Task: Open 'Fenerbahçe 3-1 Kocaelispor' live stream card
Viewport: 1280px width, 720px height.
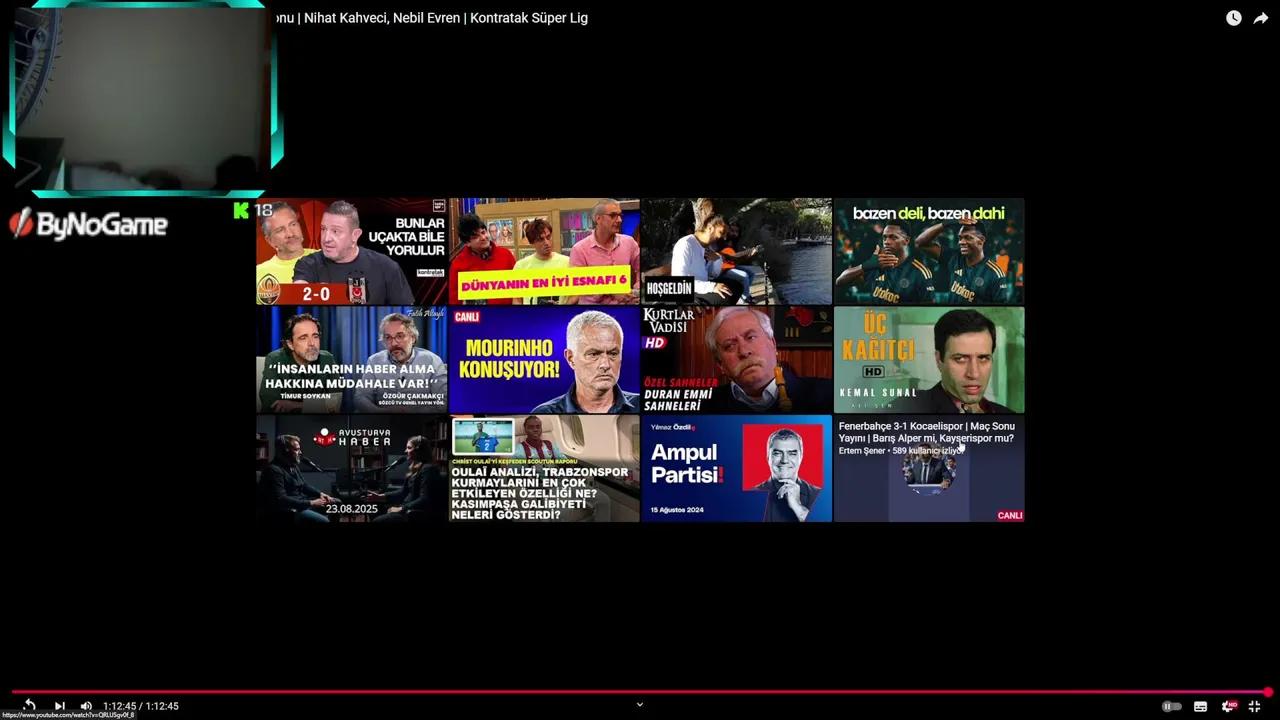Action: (x=929, y=468)
